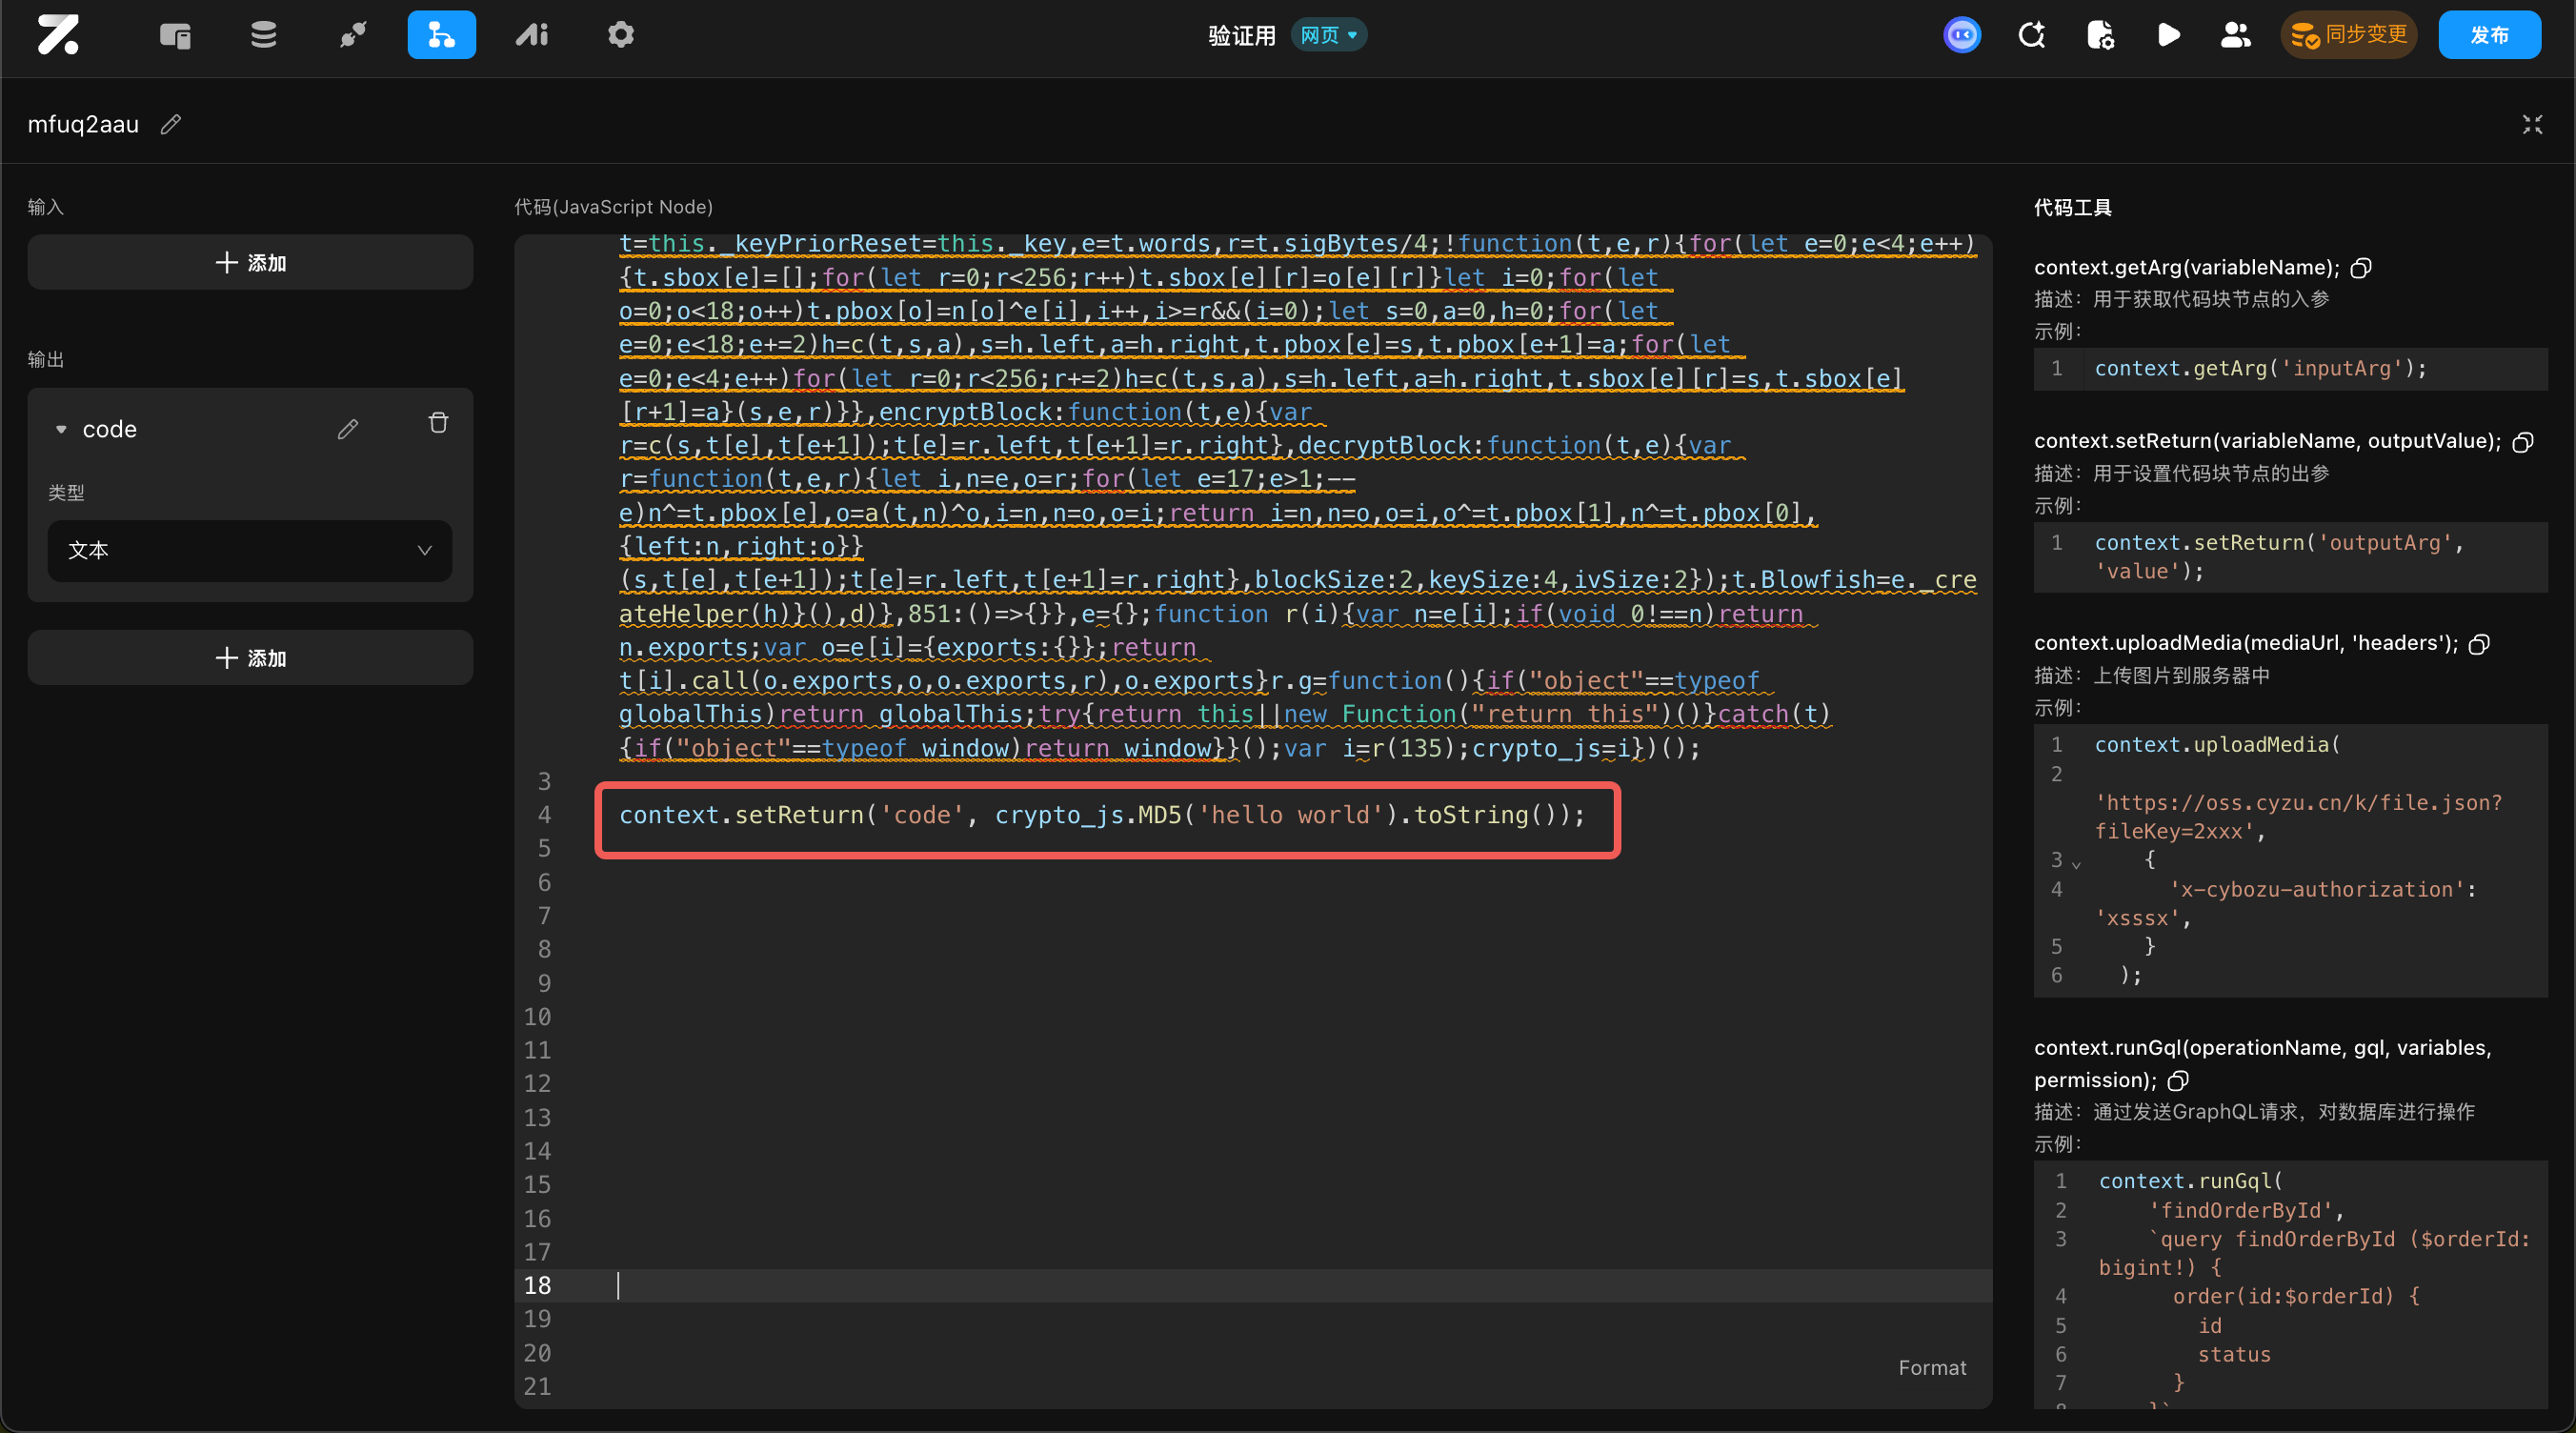This screenshot has height=1433, width=2576.
Task: Select the active workflow icon tab
Action: tap(441, 35)
